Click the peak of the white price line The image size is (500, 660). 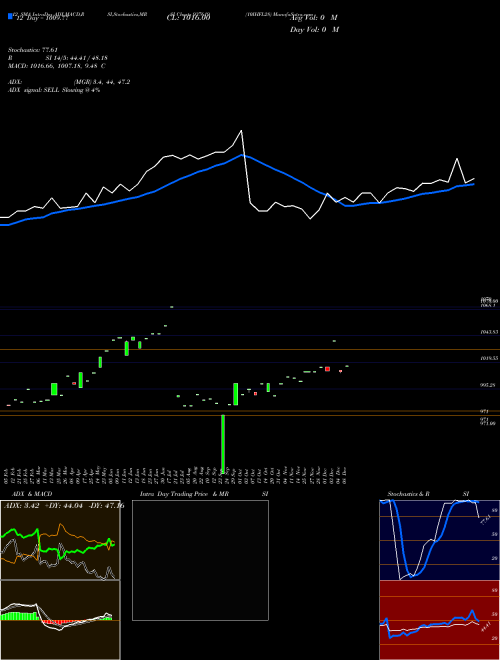[241, 131]
